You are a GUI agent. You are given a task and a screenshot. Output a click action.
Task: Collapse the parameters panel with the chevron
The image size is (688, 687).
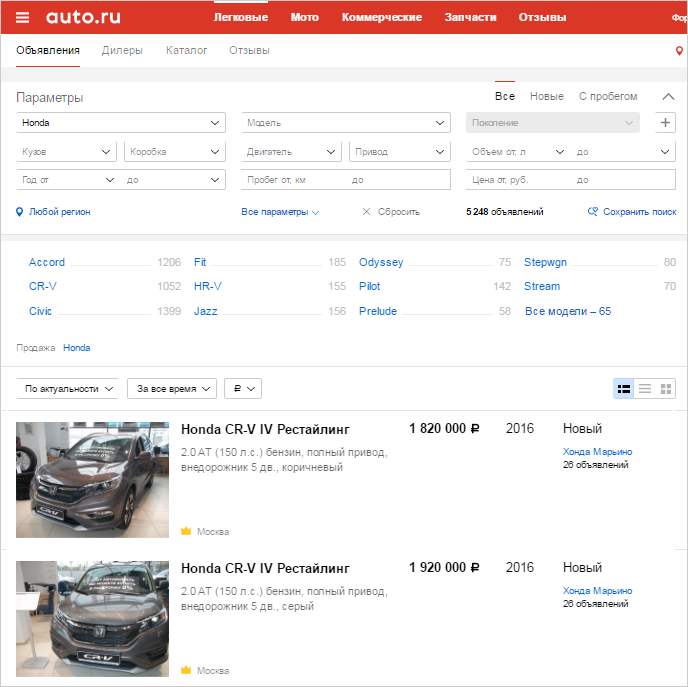click(668, 97)
